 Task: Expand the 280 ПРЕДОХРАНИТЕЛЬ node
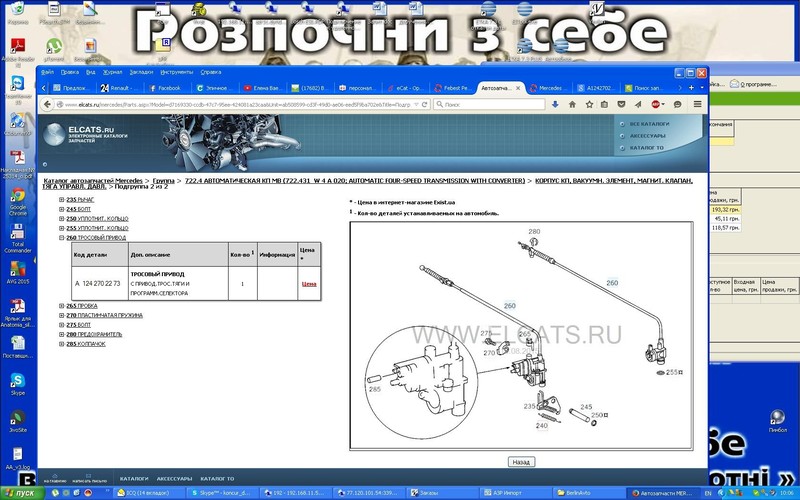click(61, 334)
